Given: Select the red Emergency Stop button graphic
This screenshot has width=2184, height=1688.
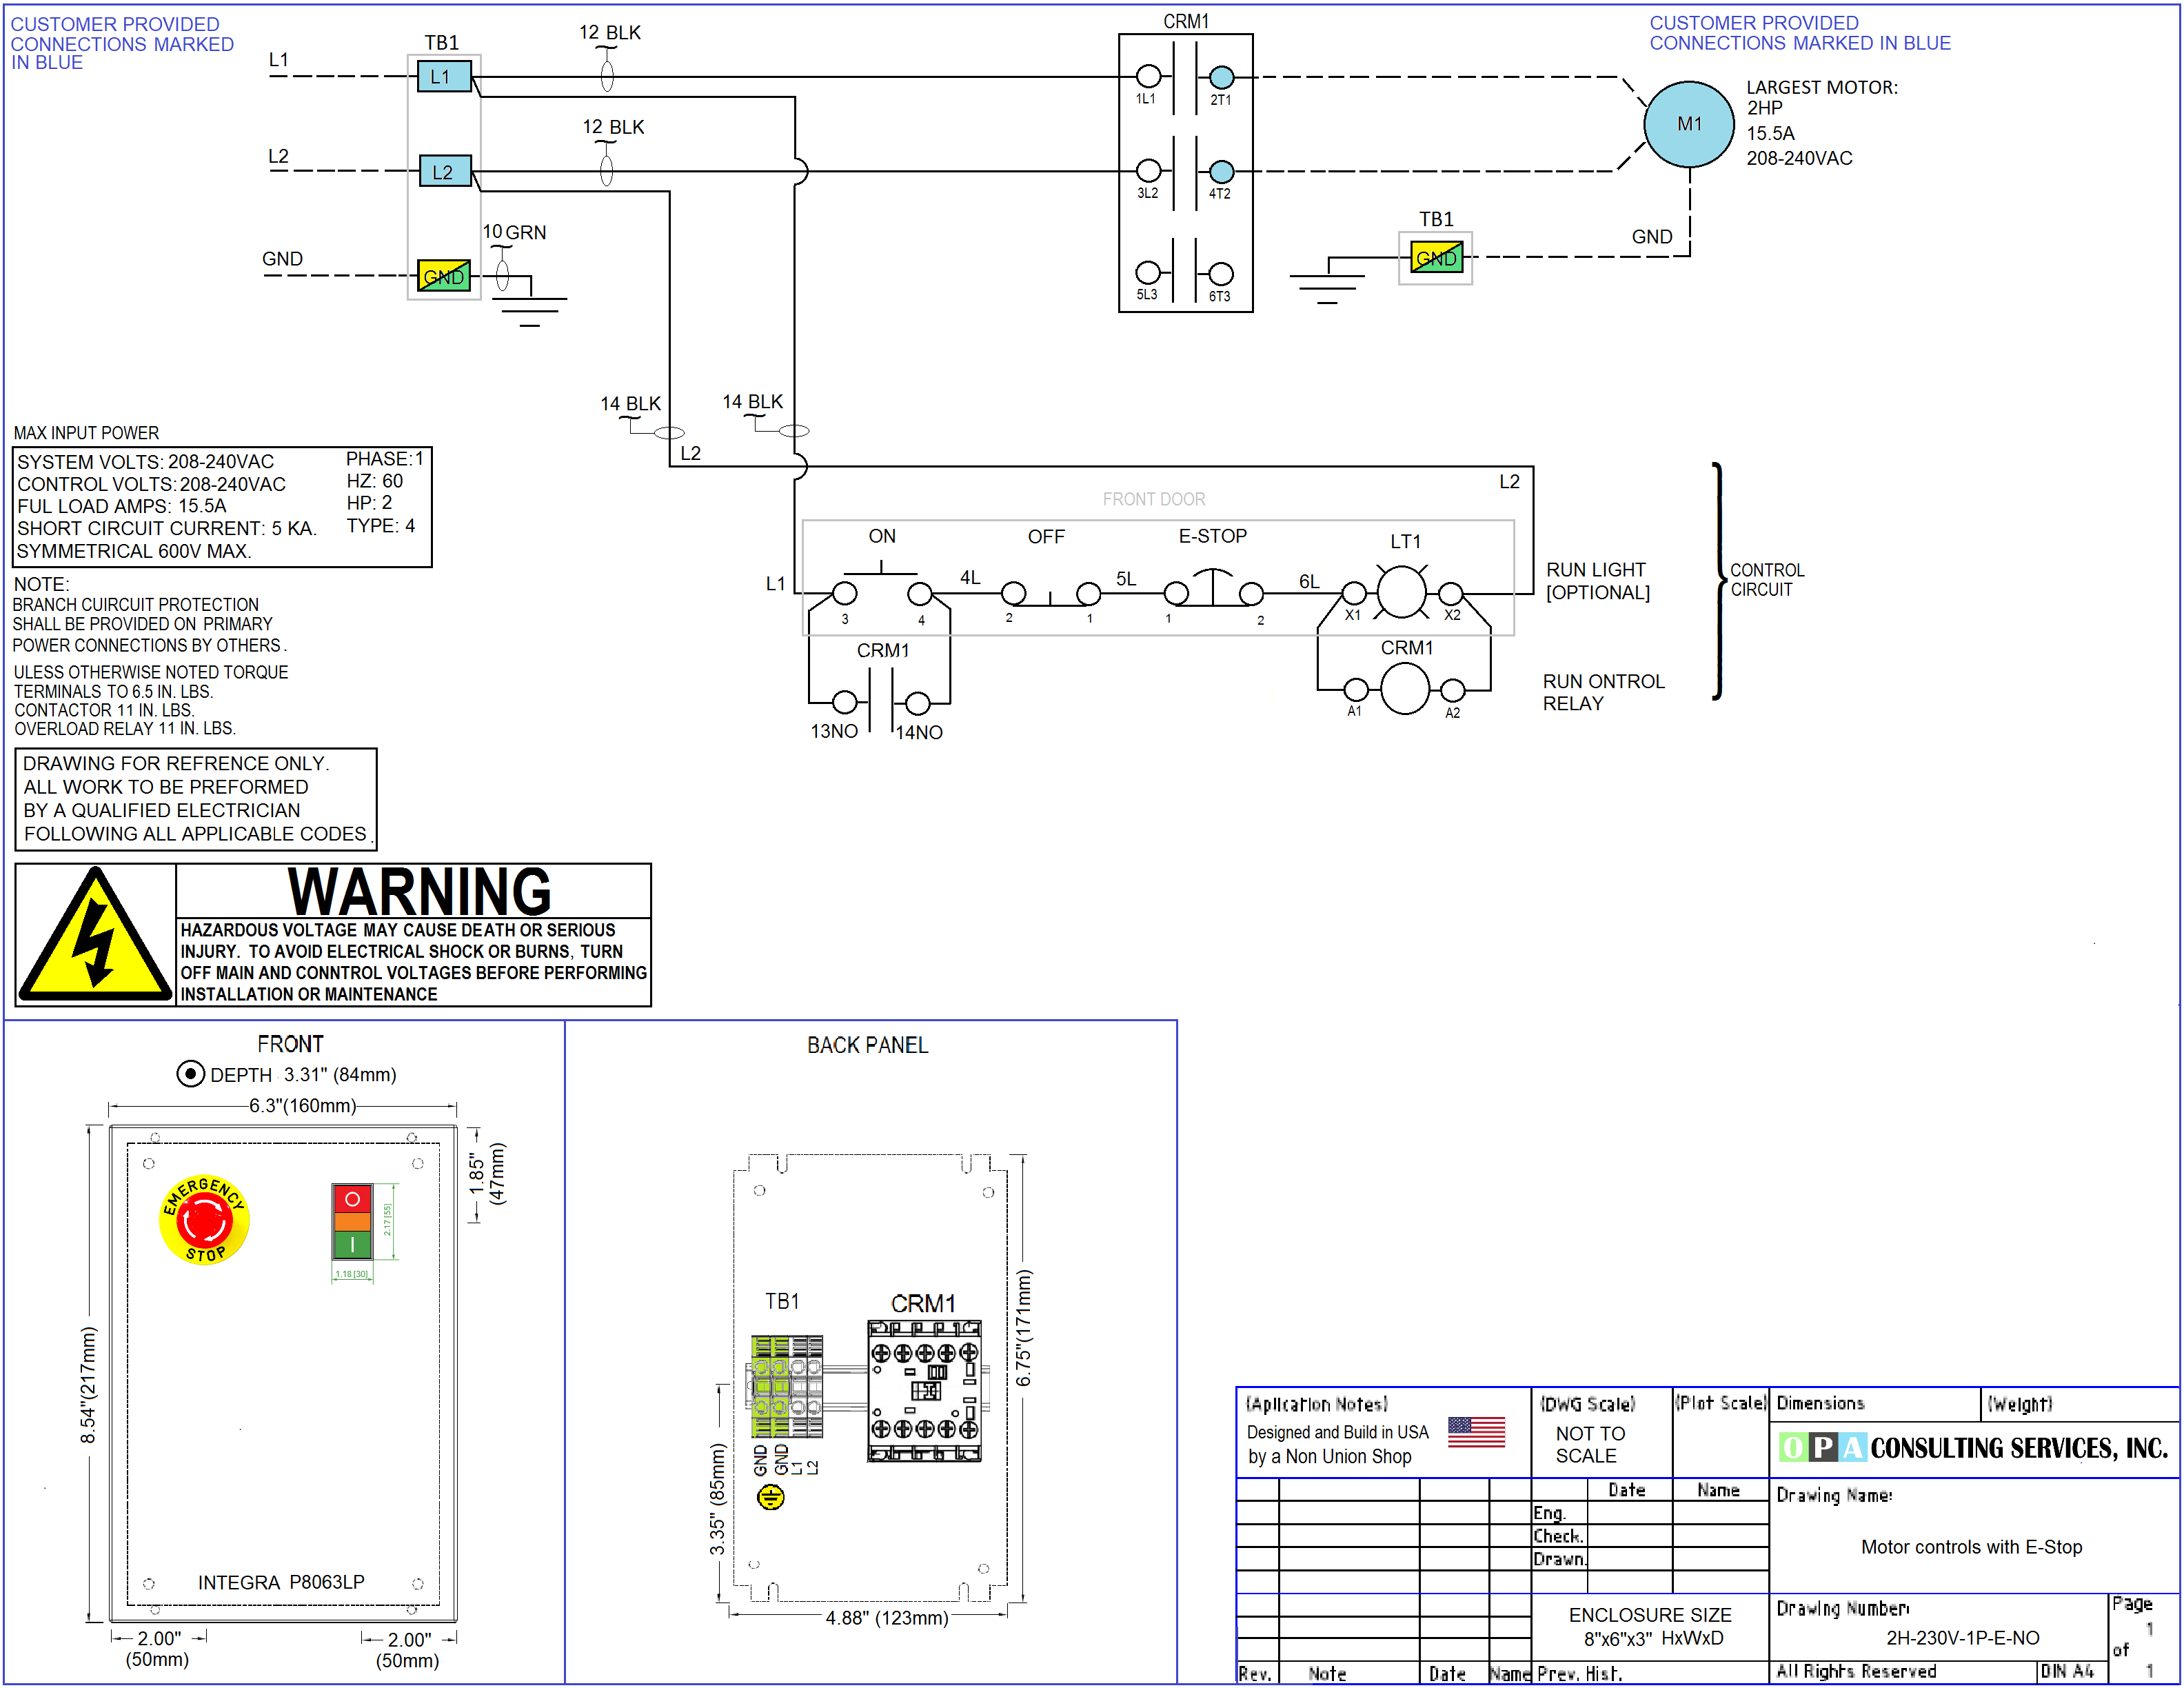Looking at the screenshot, I should tap(204, 1219).
